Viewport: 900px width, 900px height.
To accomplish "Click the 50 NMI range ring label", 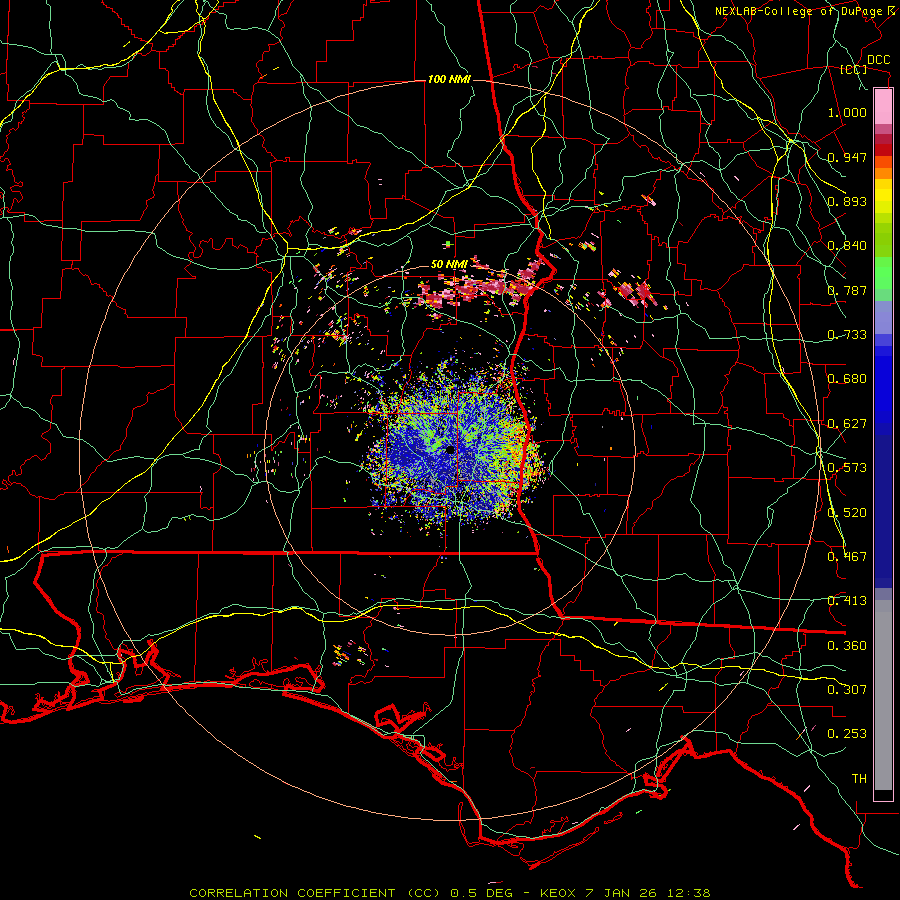I will [449, 264].
